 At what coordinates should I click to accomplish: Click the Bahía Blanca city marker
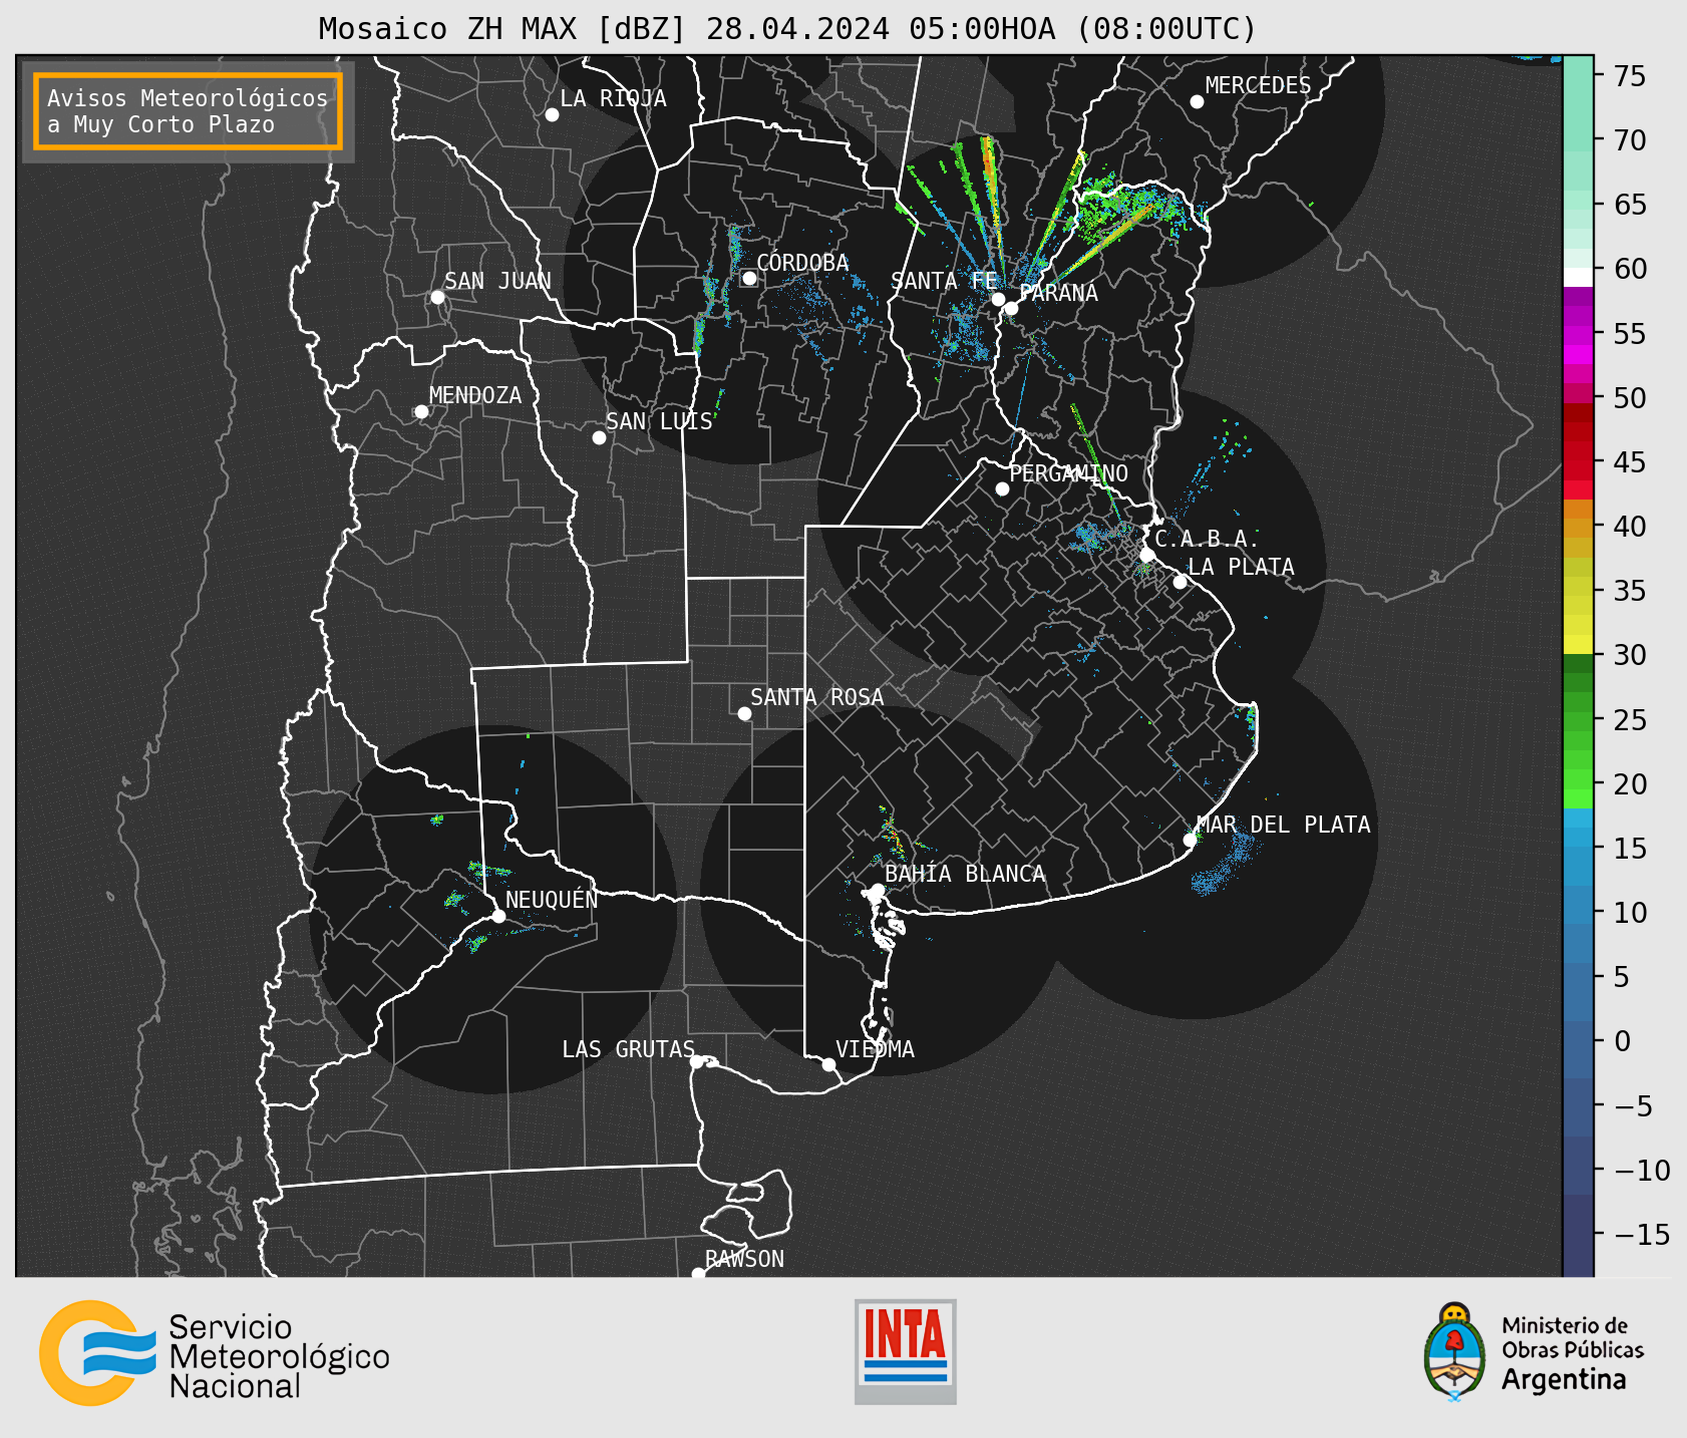tap(877, 890)
